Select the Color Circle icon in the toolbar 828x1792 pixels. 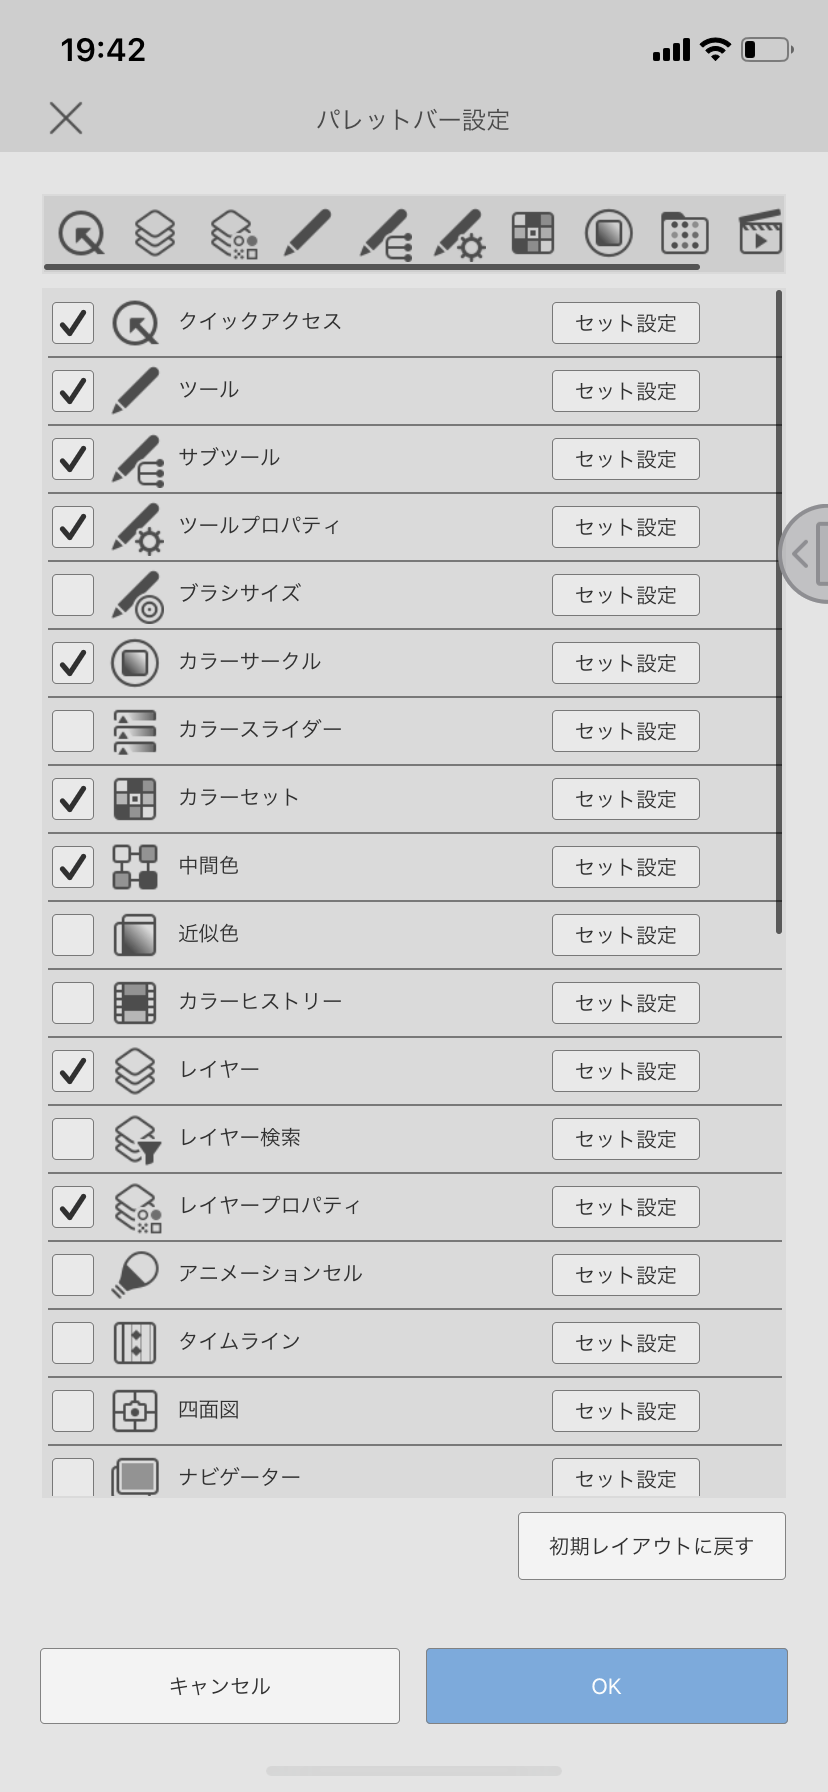(x=607, y=233)
